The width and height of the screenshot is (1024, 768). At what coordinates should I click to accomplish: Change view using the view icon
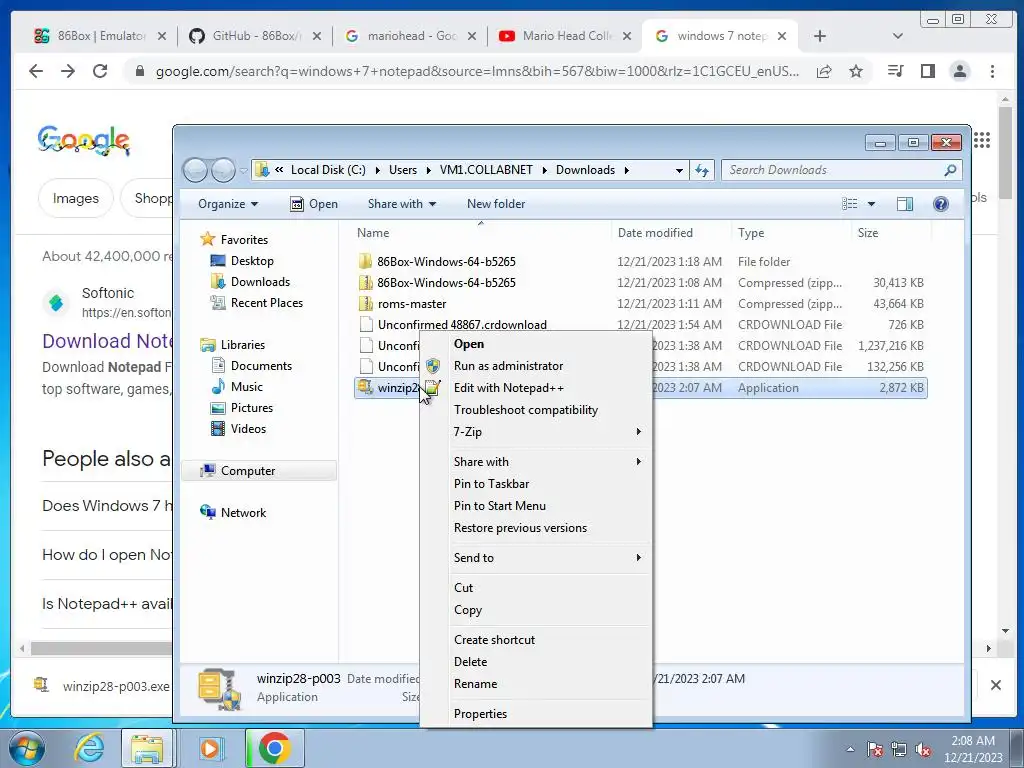[850, 204]
